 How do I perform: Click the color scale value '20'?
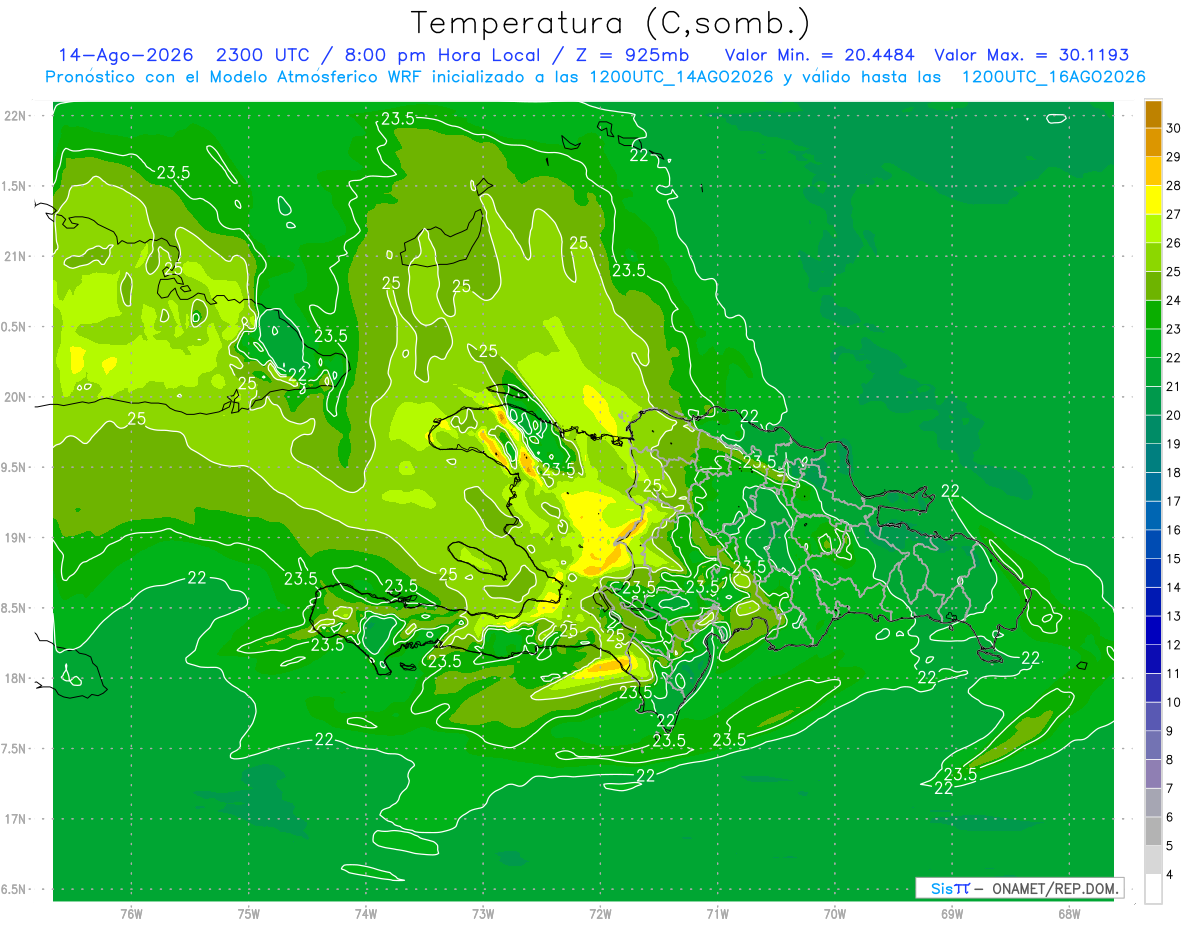coord(1174,415)
